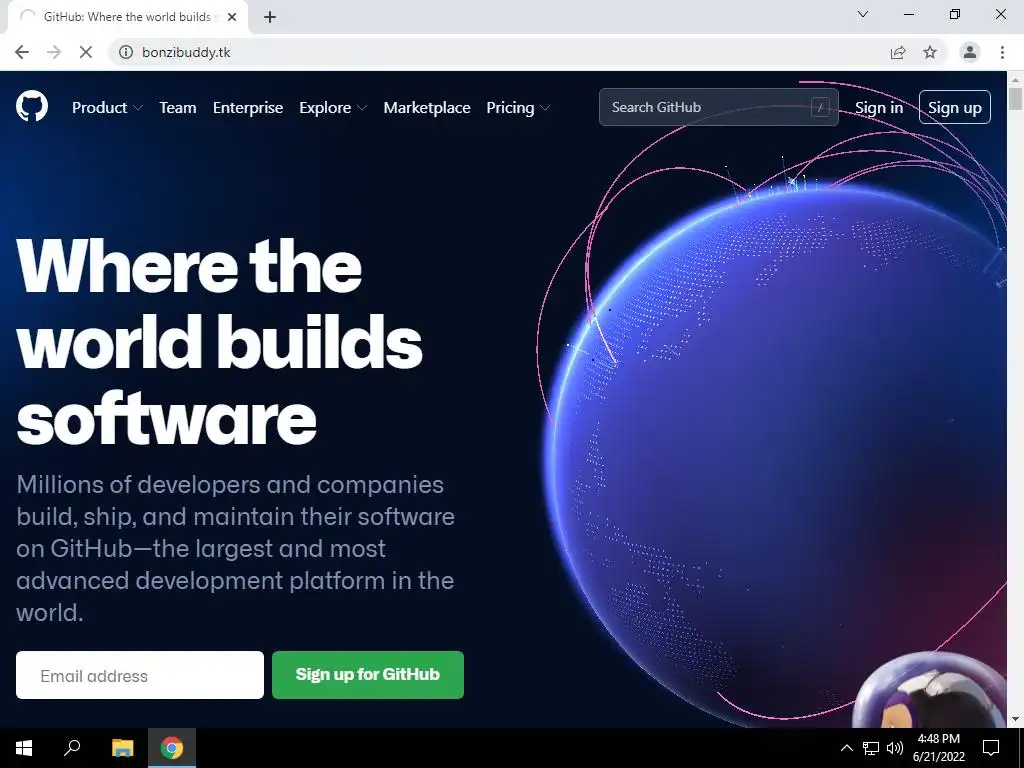Open the Team page

178,108
